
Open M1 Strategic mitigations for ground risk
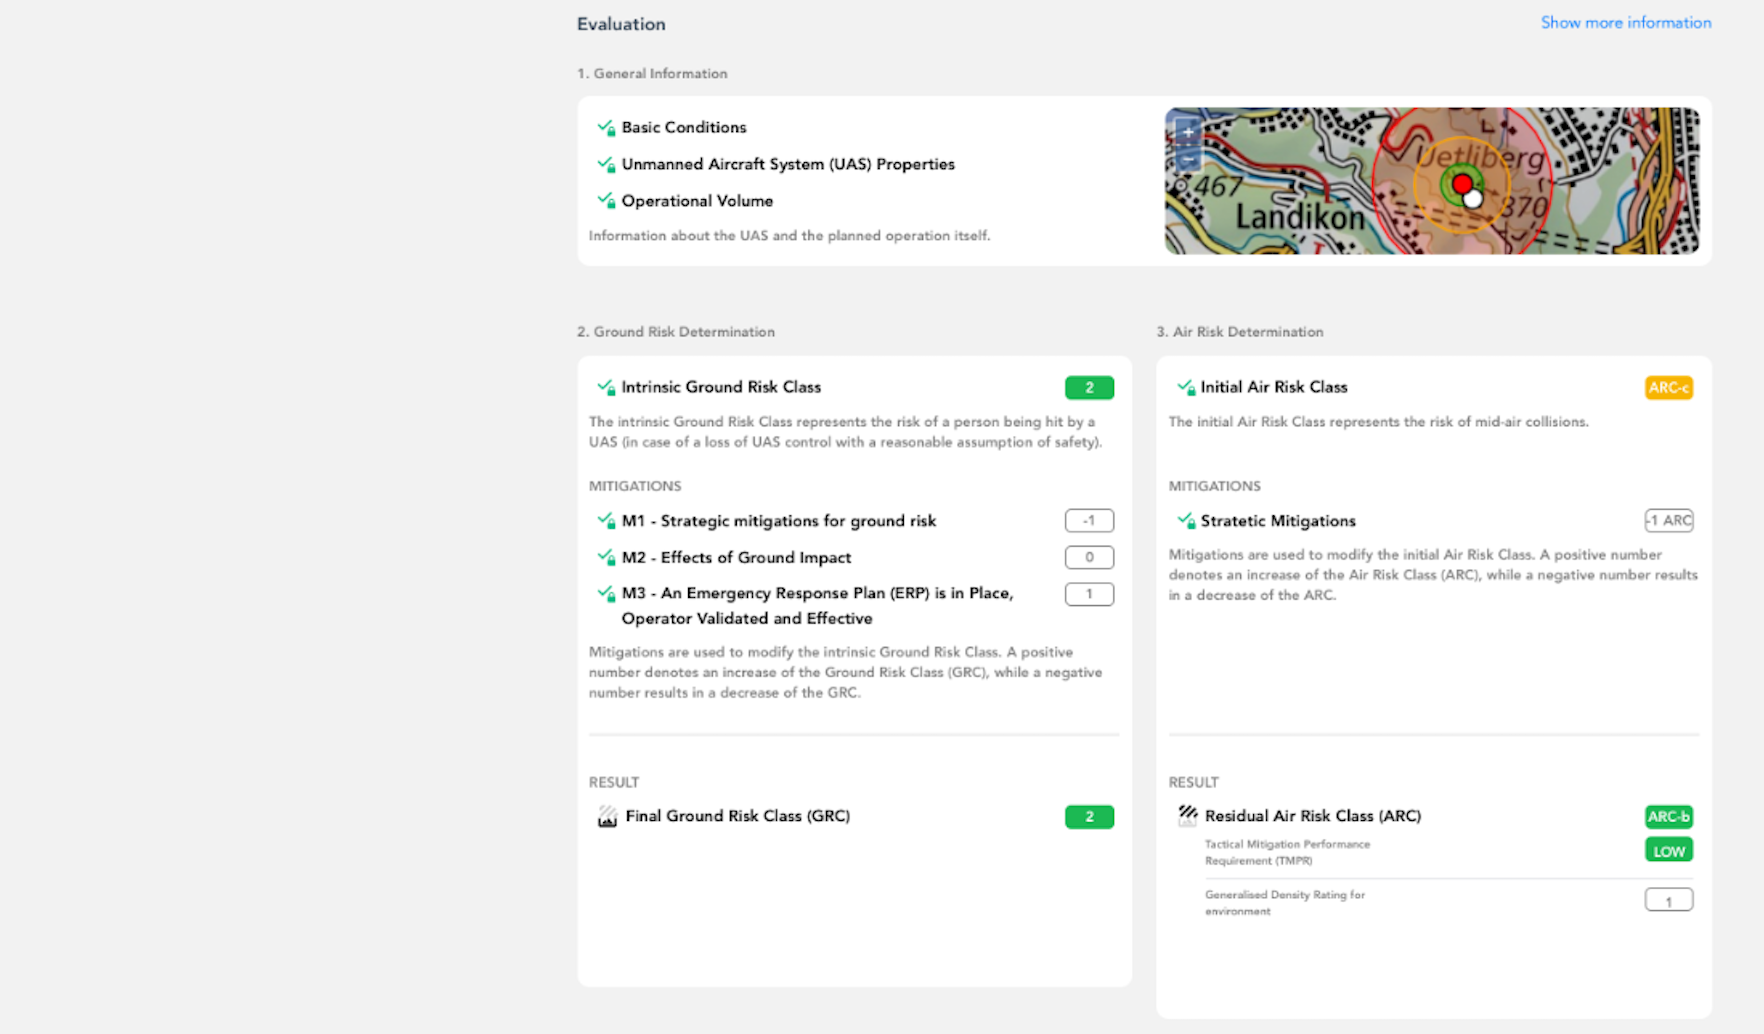pos(779,521)
